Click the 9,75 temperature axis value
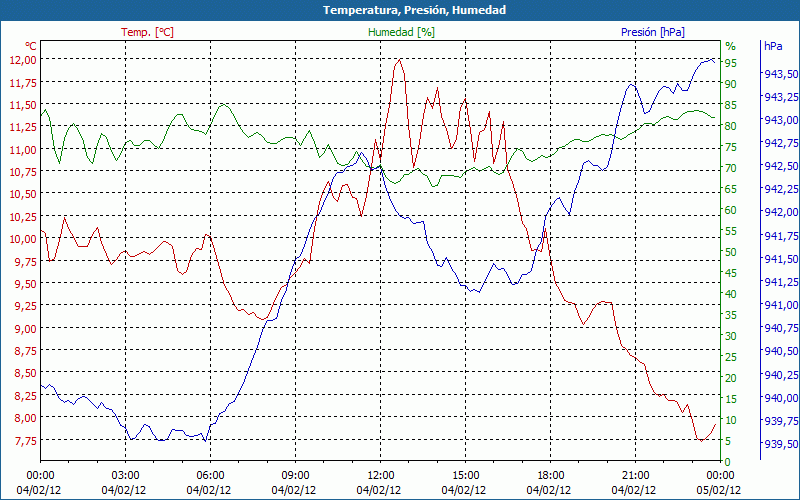 26,261
